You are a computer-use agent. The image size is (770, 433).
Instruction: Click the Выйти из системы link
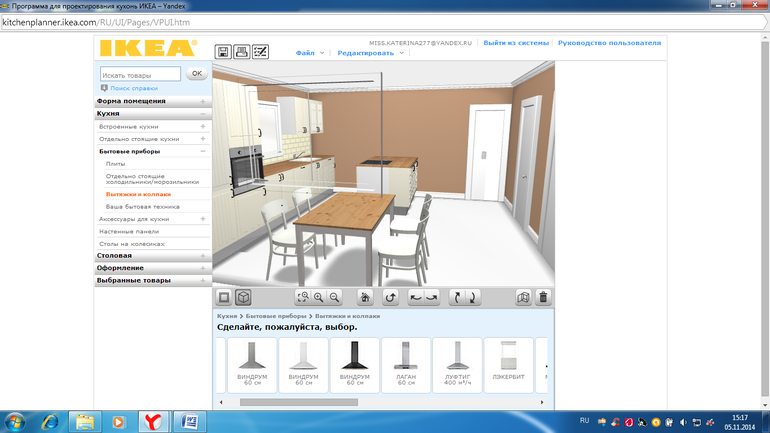click(x=516, y=43)
